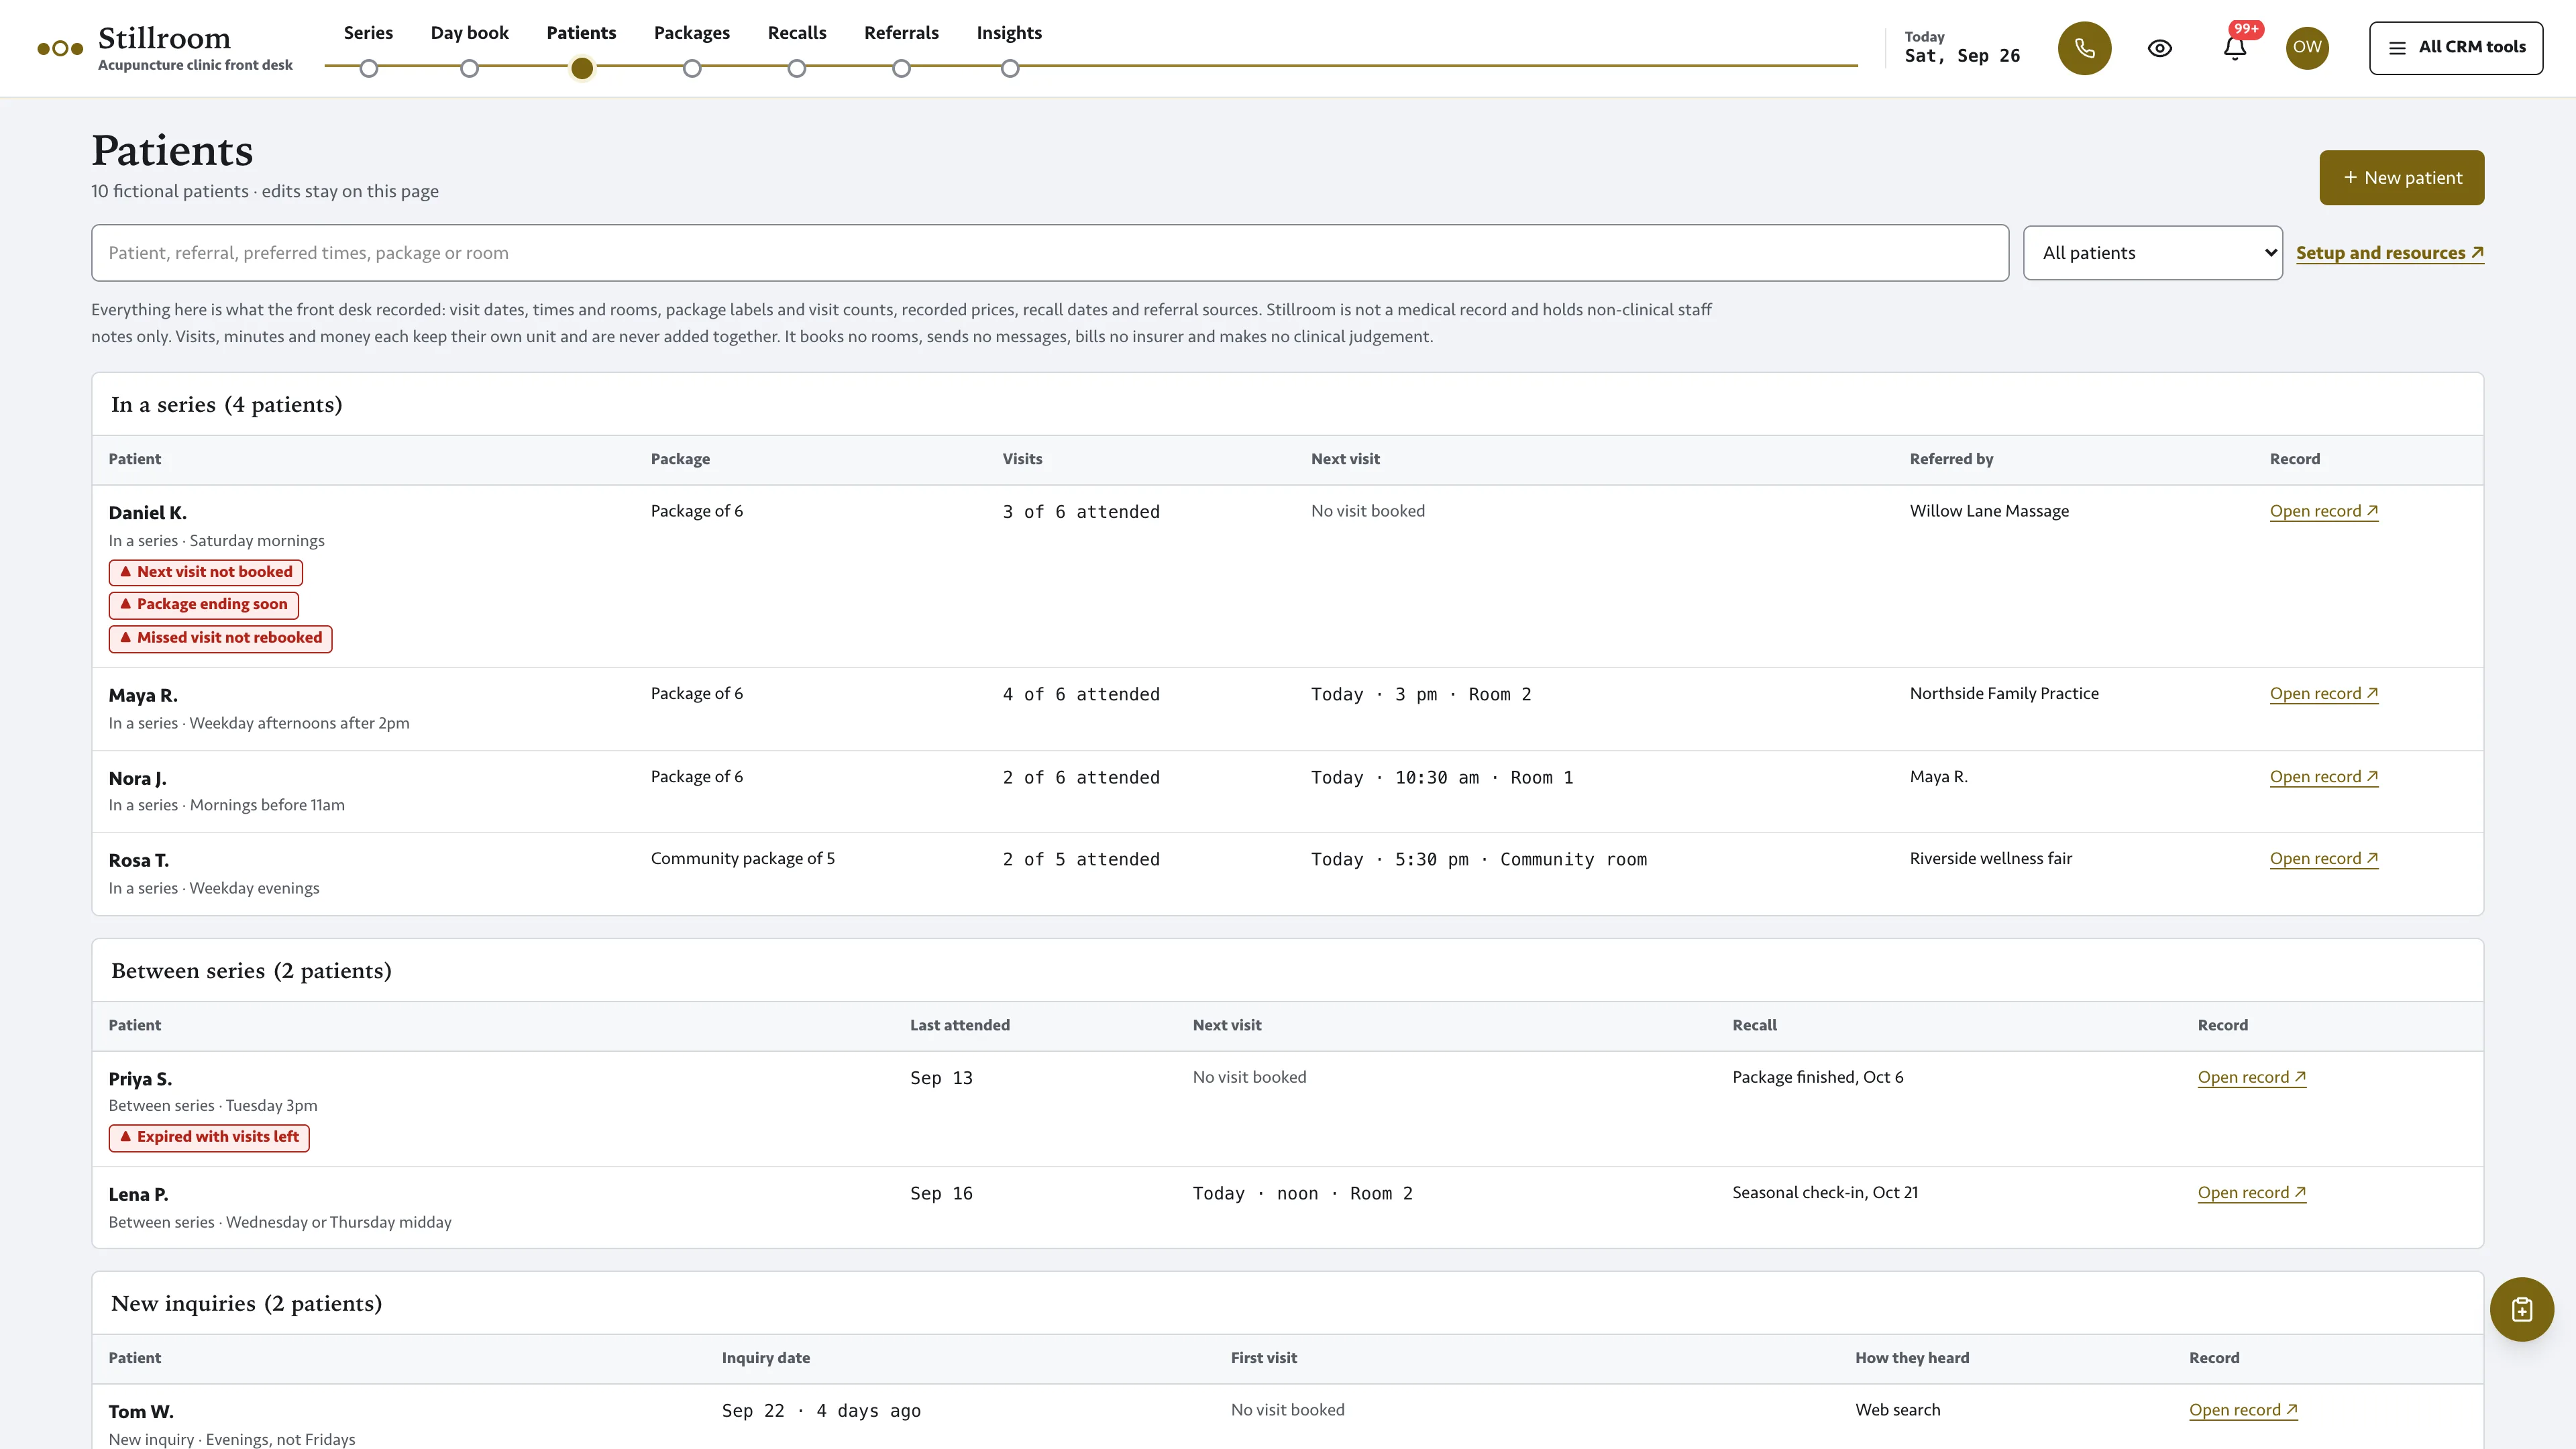Click the Package ending soon warning
The image size is (2576, 1449).
(x=204, y=605)
